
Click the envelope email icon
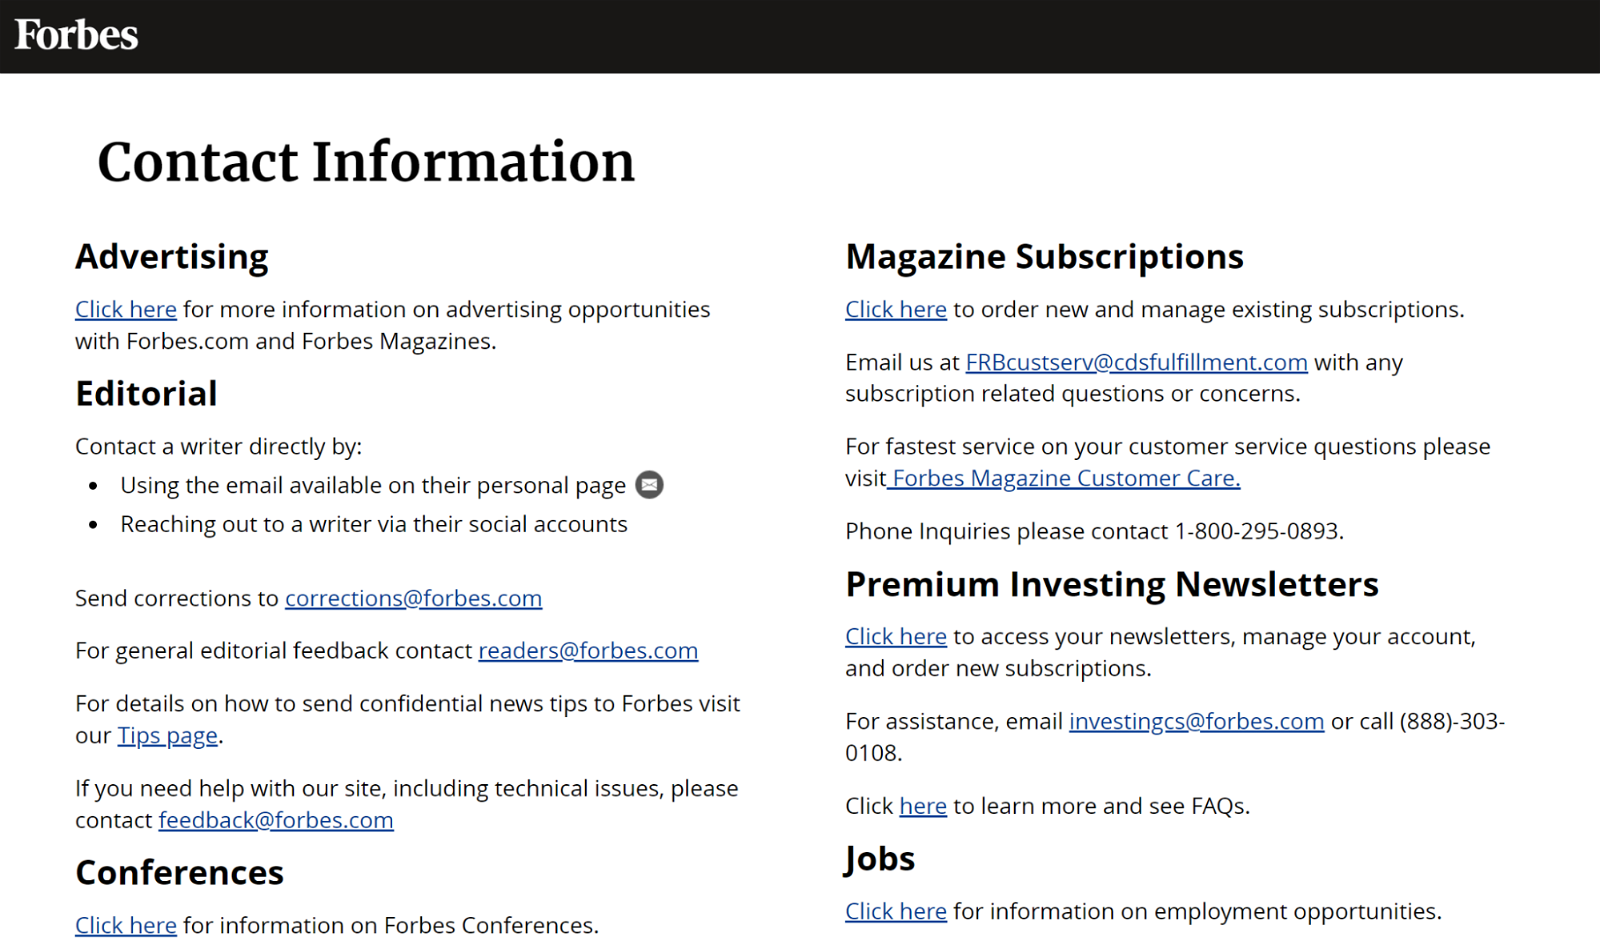649,485
